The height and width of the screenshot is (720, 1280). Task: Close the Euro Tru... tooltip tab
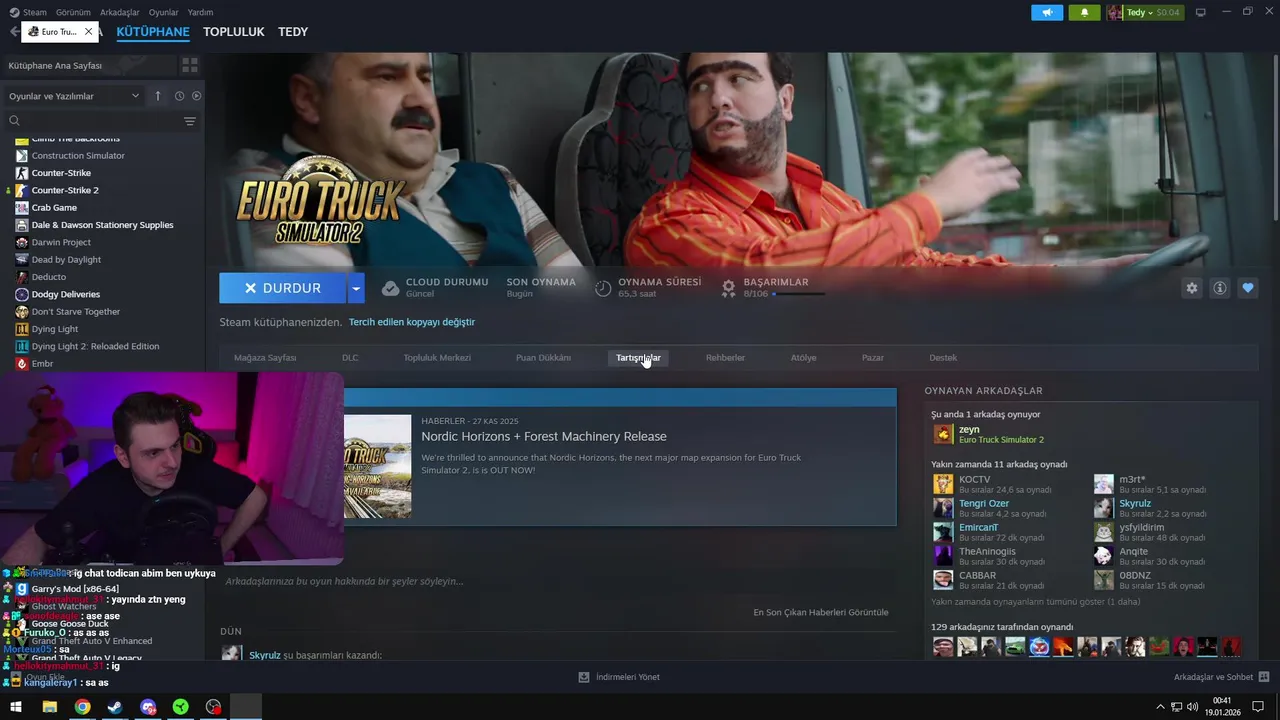click(88, 32)
